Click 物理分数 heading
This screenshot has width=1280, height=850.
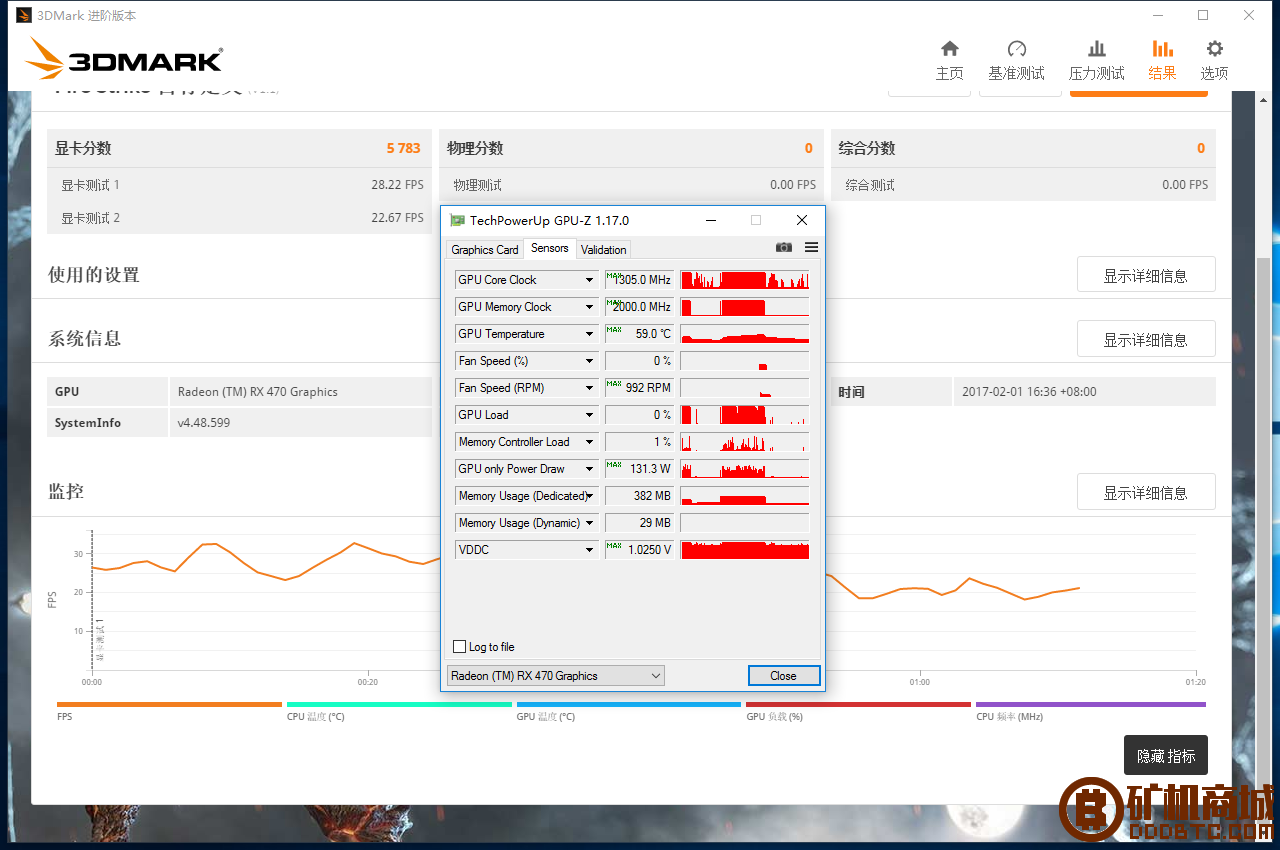pos(475,148)
